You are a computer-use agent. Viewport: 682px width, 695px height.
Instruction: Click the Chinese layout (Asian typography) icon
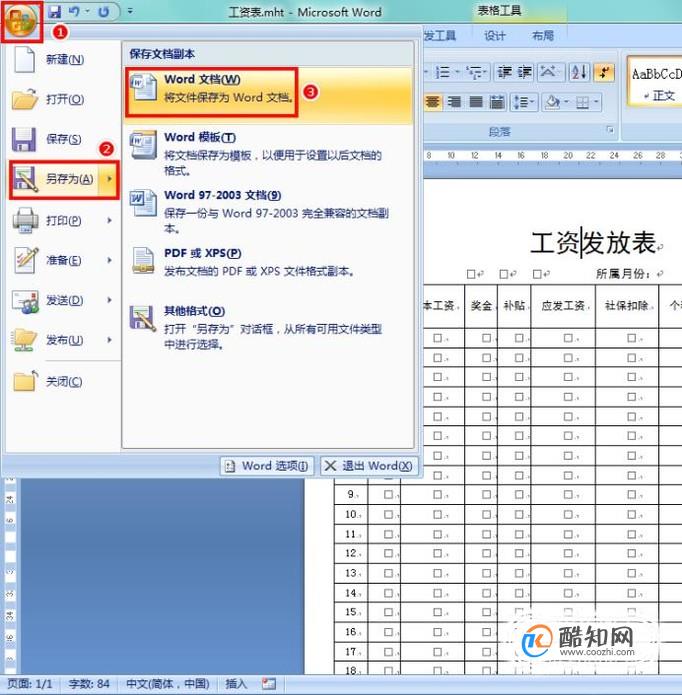point(549,72)
